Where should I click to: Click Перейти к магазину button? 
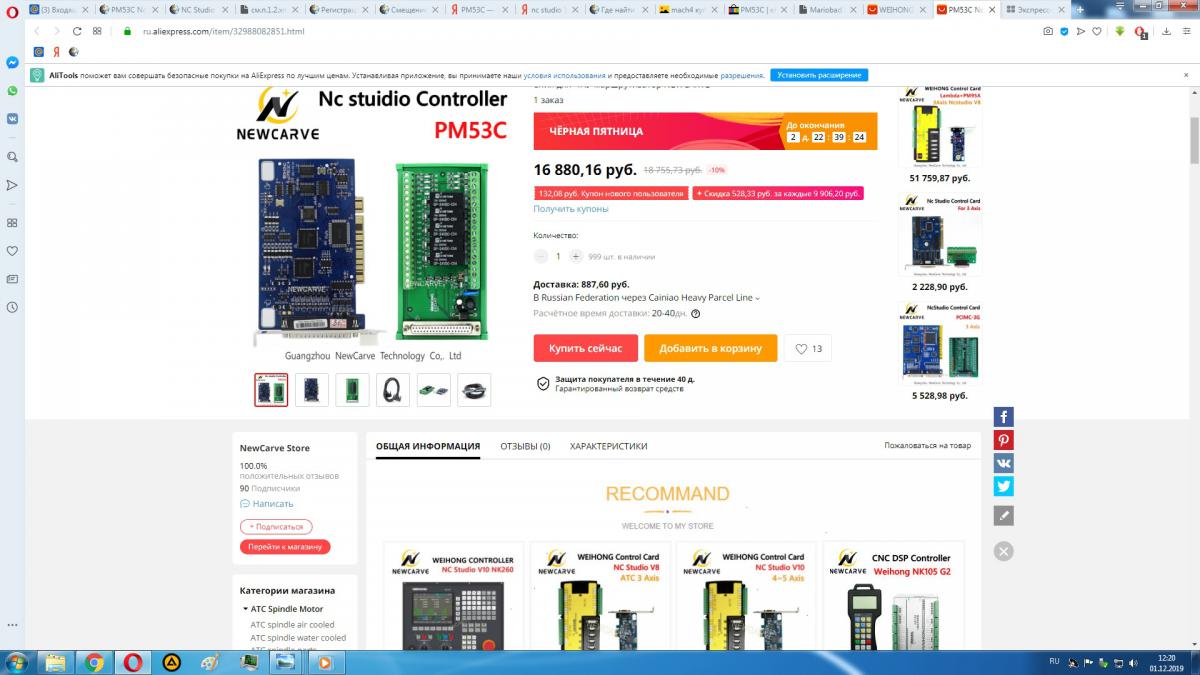coord(285,547)
